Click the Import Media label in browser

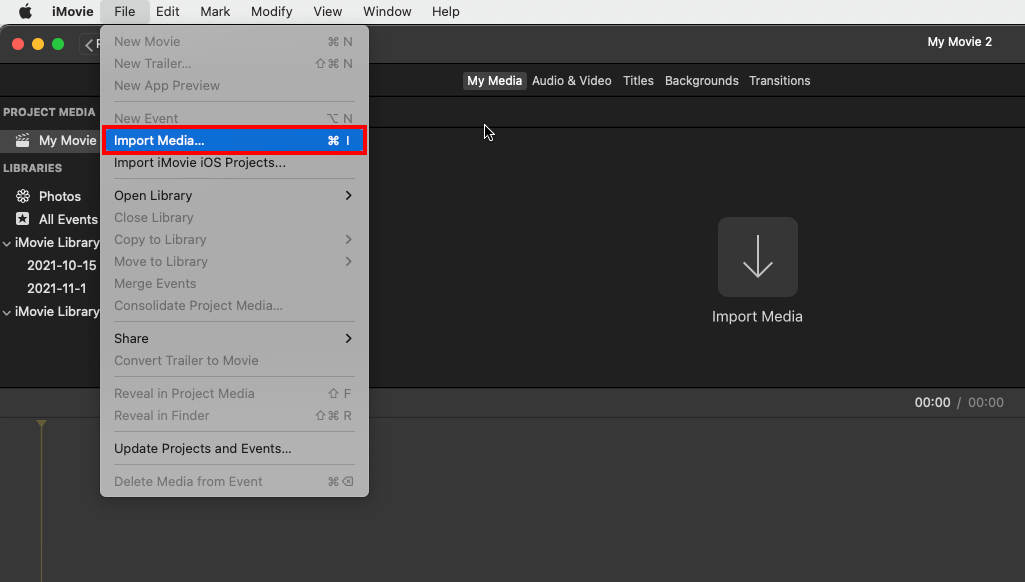coord(757,317)
